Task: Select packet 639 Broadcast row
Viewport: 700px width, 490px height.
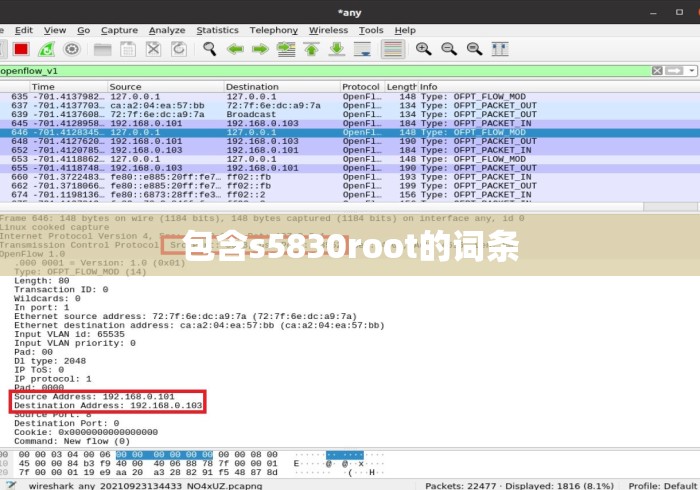Action: 350,115
